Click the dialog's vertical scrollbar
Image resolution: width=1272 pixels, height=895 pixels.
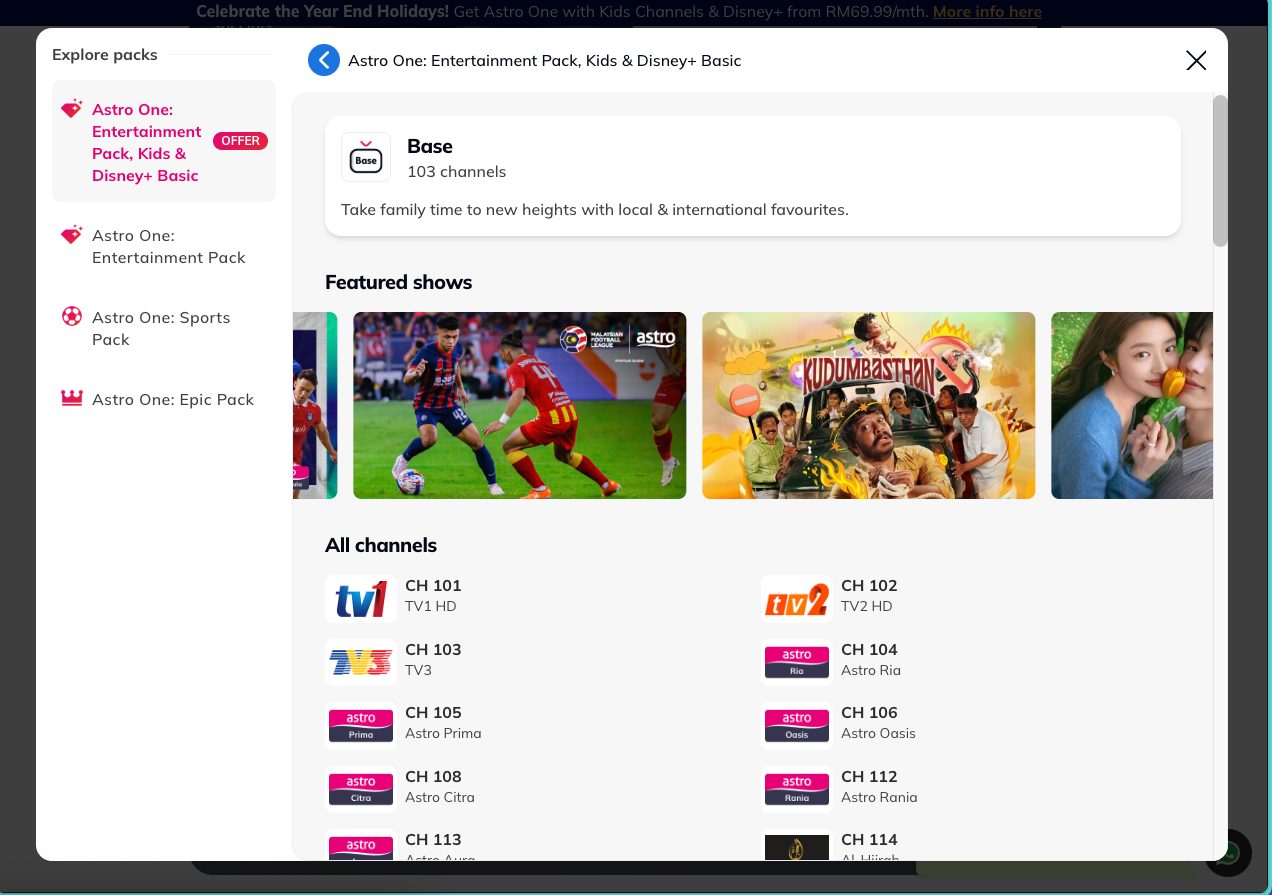point(1220,171)
